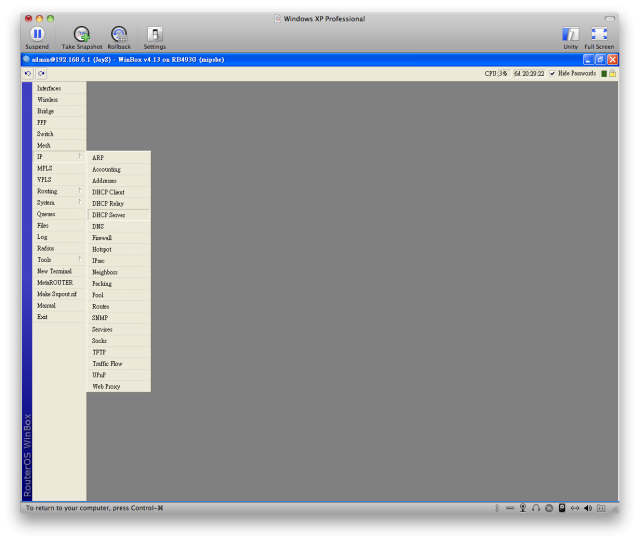Click the padlock icon in WinBox toolbar
Viewport: 640px width, 542px height.
(612, 73)
